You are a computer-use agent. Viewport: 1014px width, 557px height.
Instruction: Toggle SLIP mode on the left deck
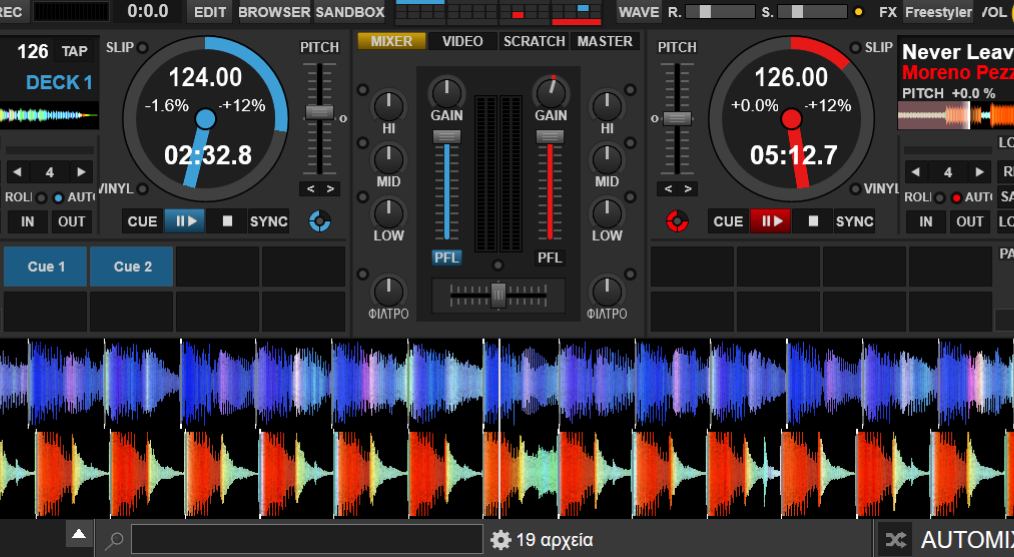point(143,47)
